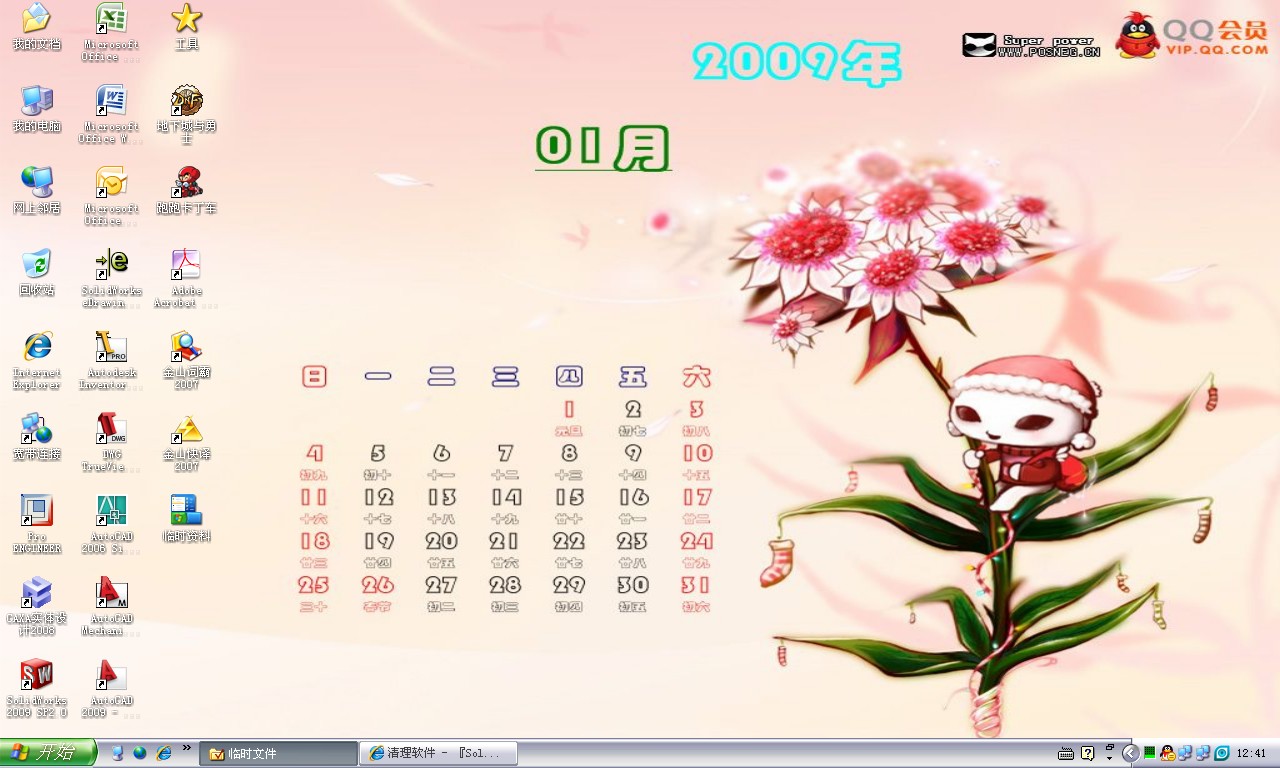The width and height of the screenshot is (1280, 768).
Task: Open the QQ penguin tray icon
Action: (1167, 753)
